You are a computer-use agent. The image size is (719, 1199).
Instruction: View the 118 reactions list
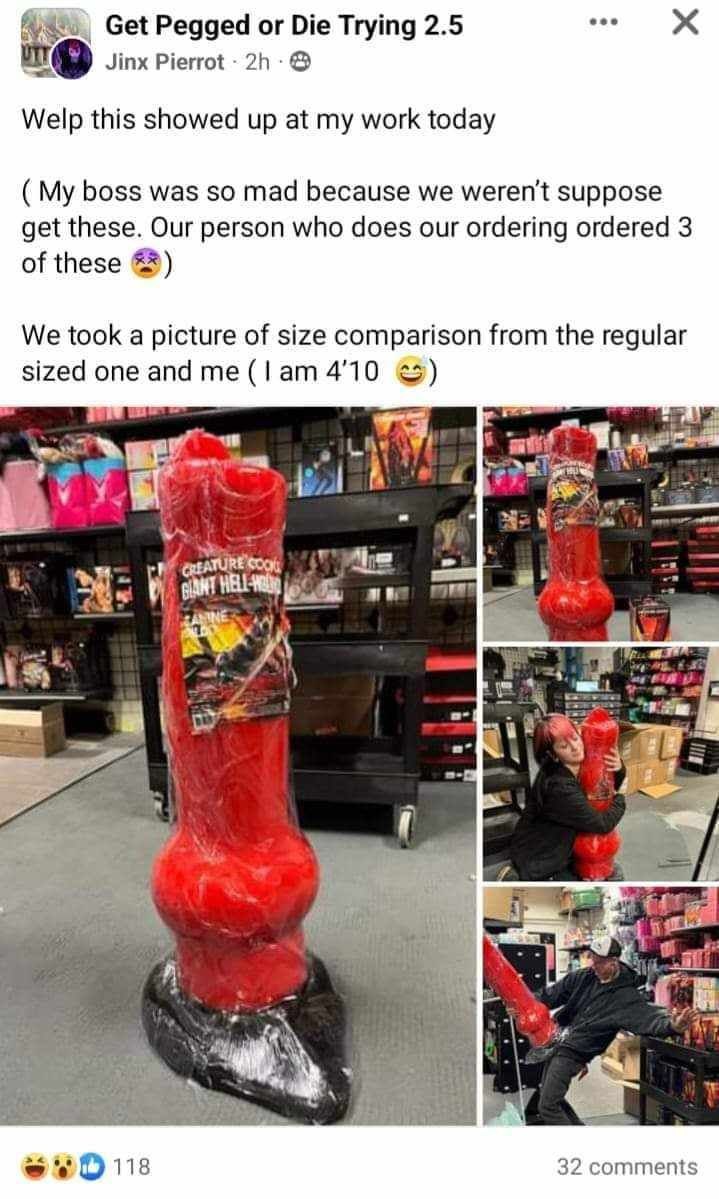point(132,1166)
